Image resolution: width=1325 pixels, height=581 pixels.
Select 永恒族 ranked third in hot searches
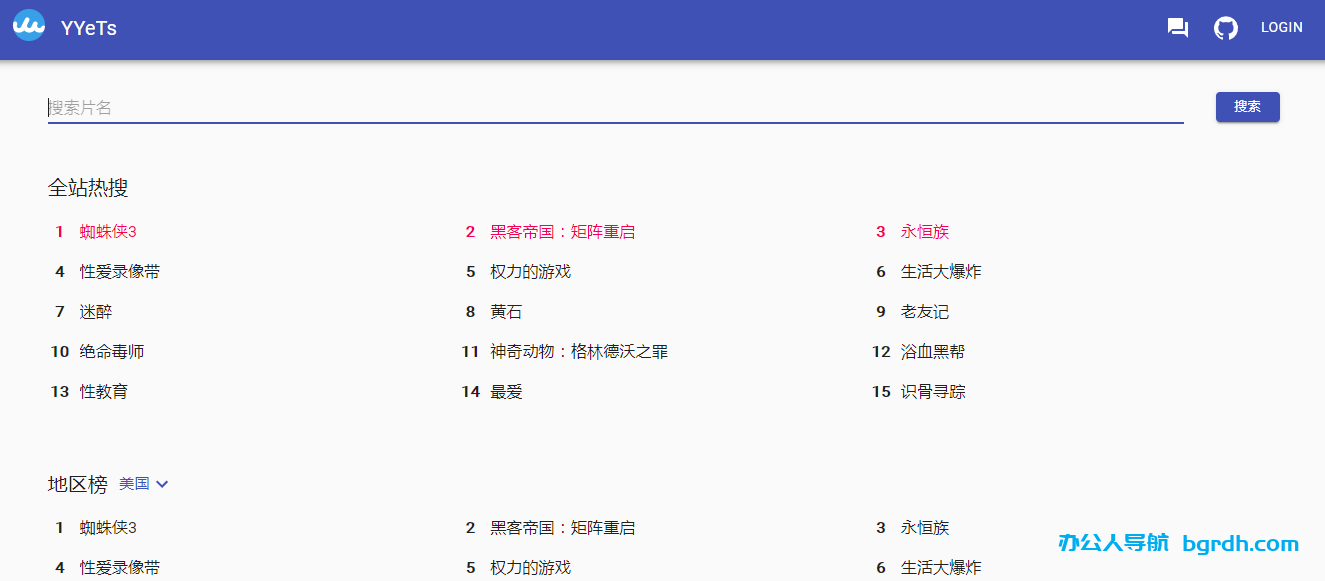click(924, 232)
